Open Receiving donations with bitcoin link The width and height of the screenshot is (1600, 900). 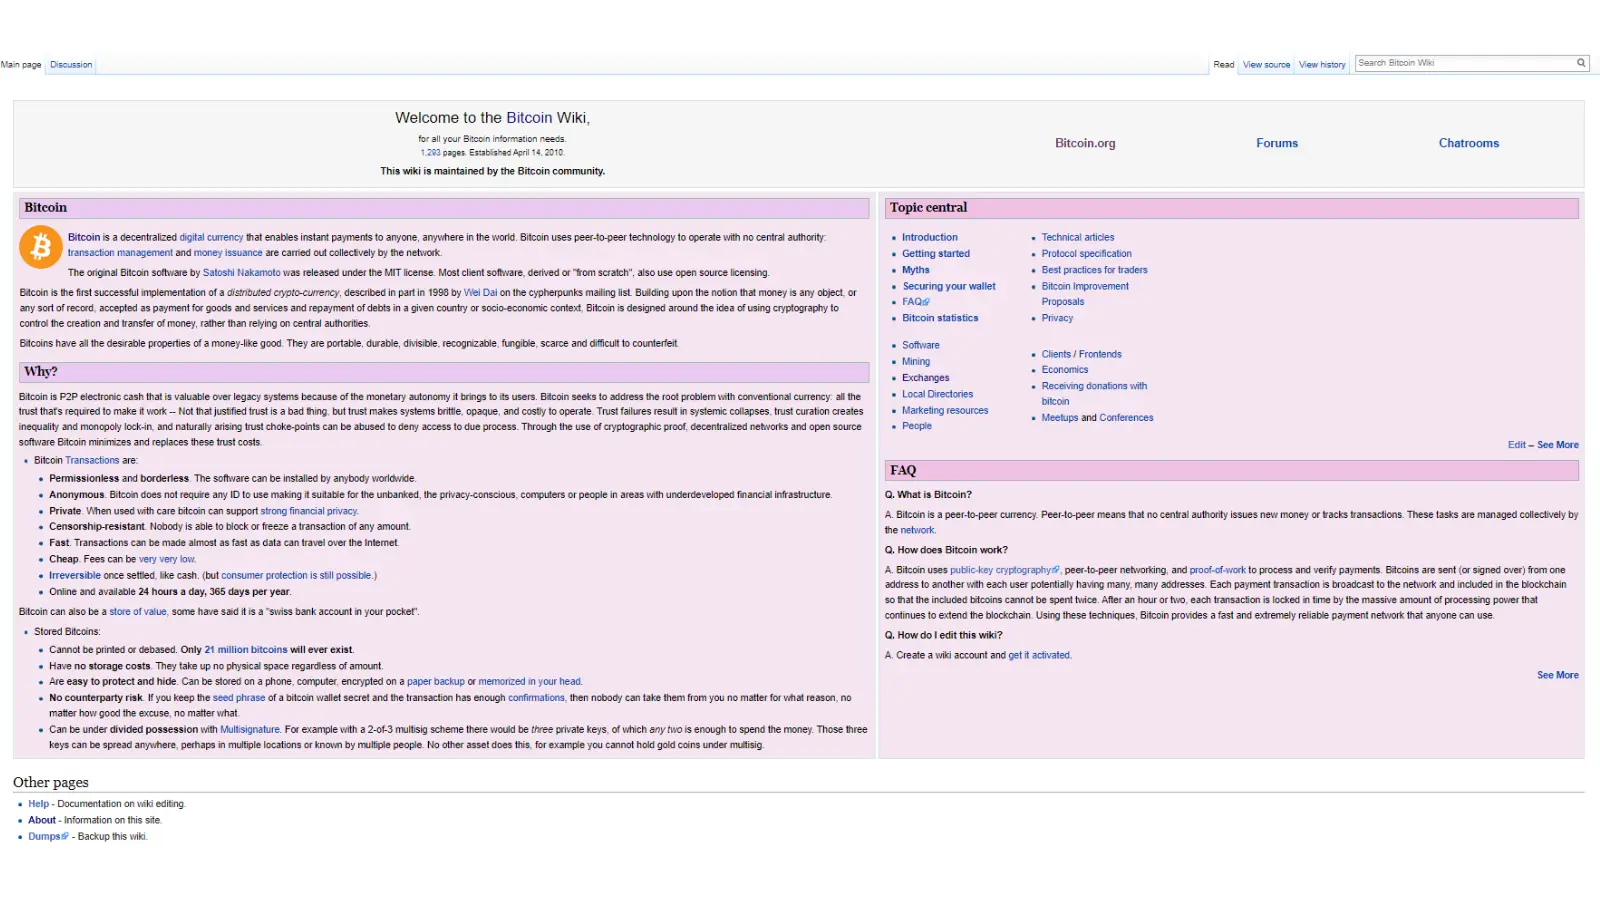1094,394
